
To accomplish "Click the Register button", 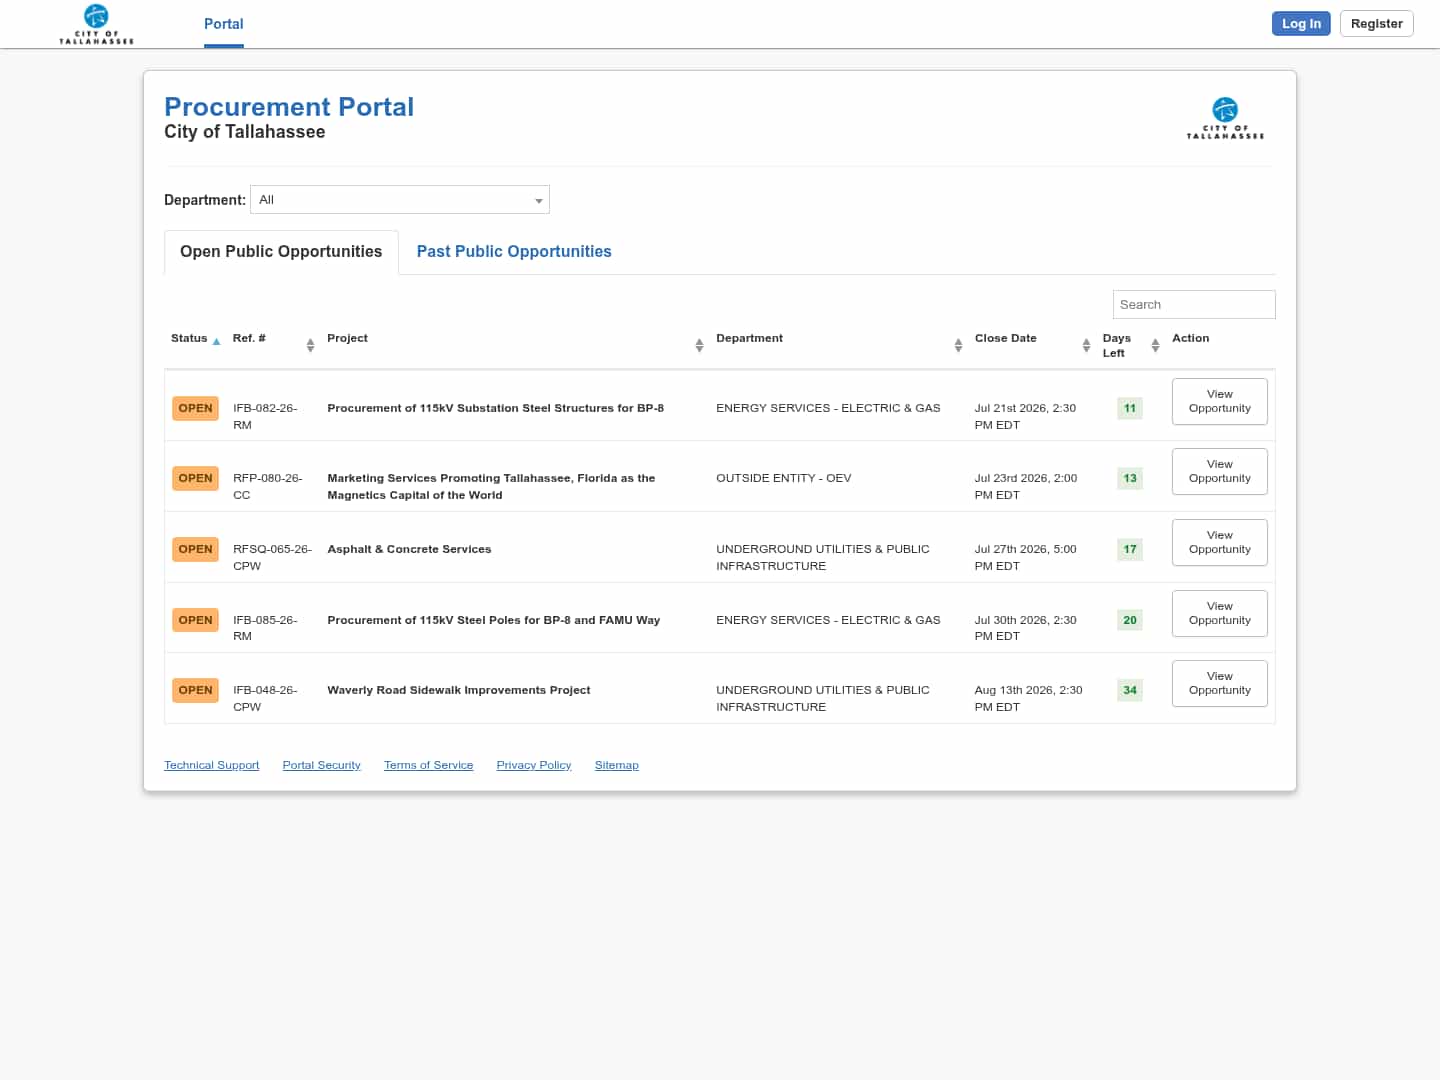I will [1376, 24].
